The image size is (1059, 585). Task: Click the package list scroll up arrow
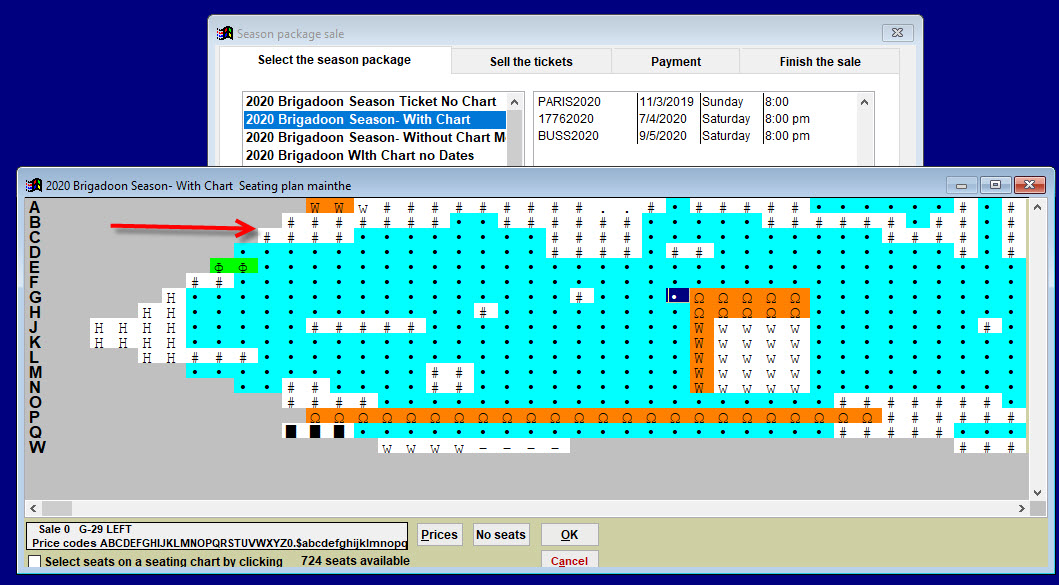[515, 101]
